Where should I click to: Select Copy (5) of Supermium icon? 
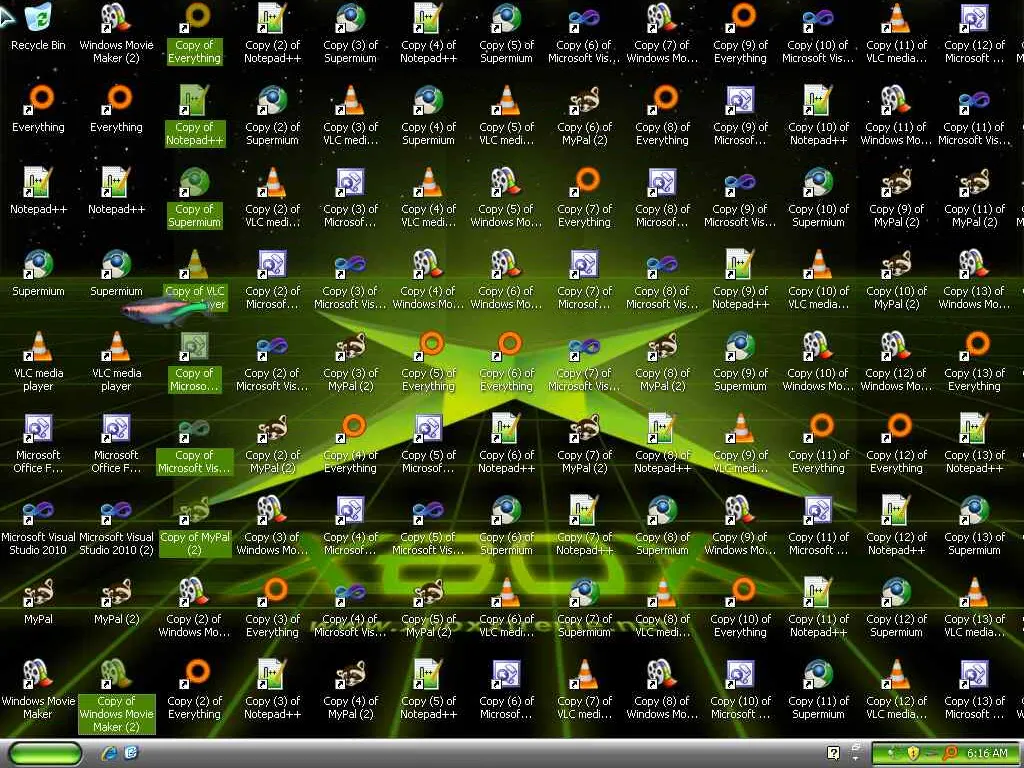pyautogui.click(x=506, y=33)
